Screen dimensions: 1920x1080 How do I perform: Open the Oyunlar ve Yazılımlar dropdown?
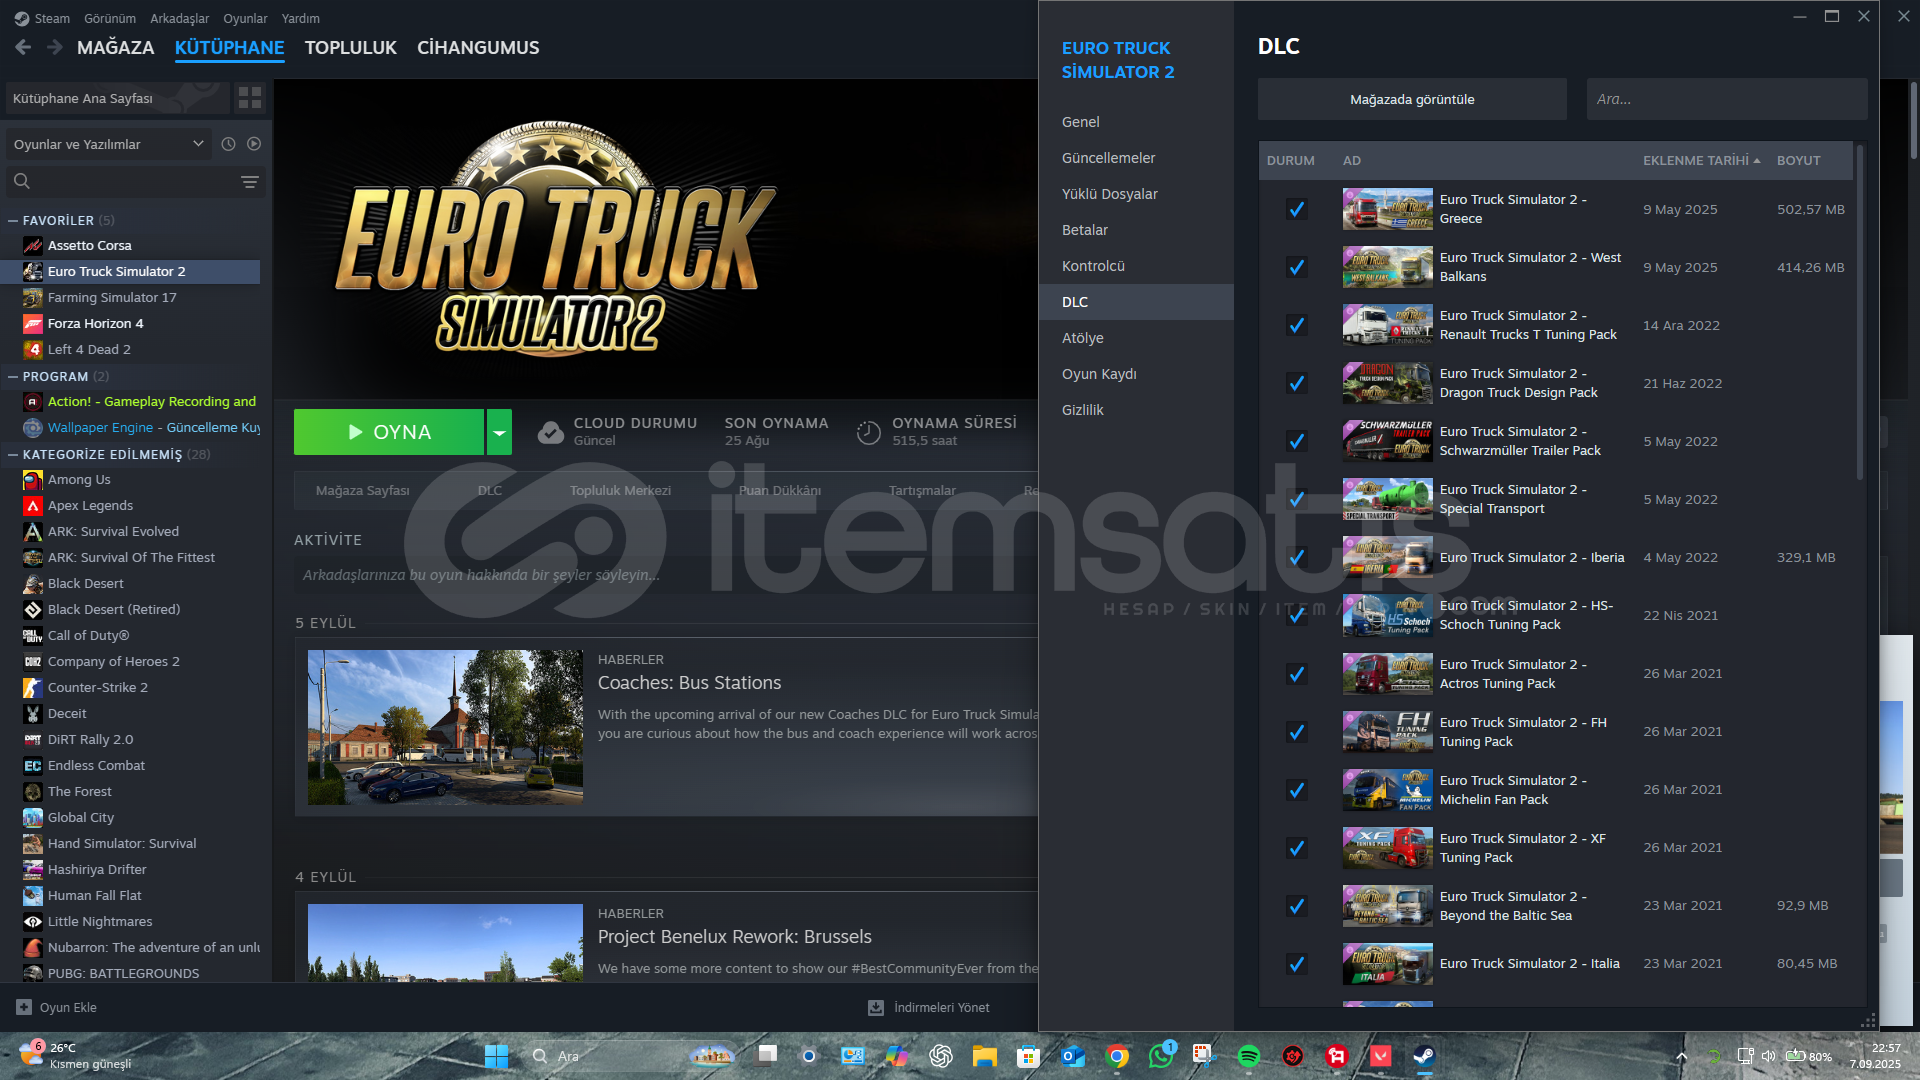pos(109,144)
